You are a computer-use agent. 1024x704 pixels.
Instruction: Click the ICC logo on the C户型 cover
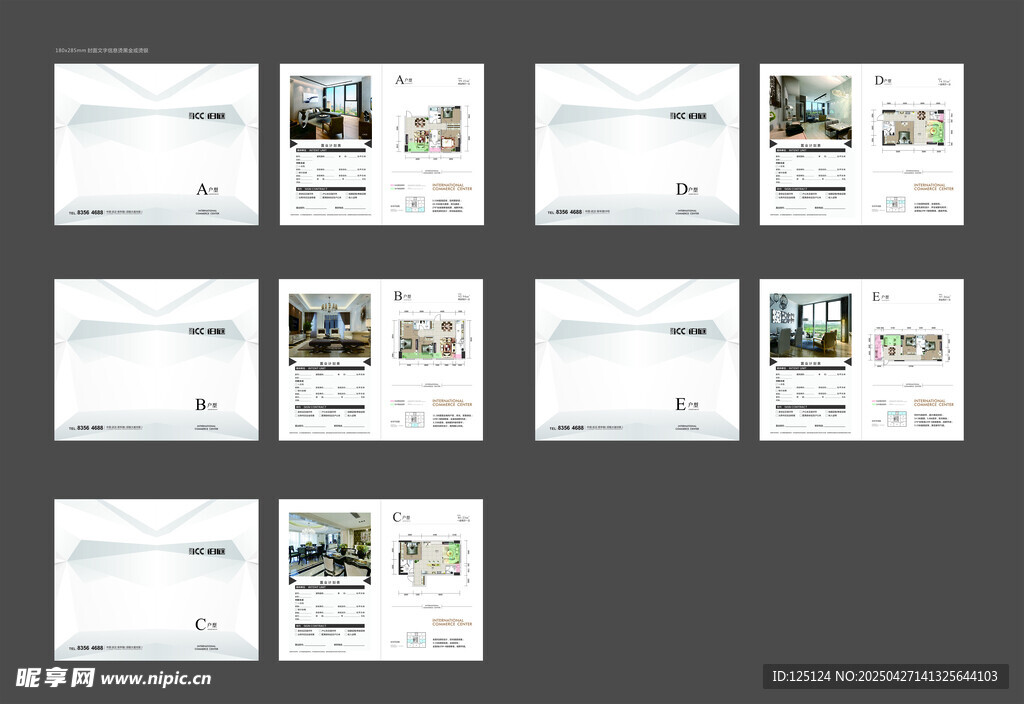coord(206,551)
